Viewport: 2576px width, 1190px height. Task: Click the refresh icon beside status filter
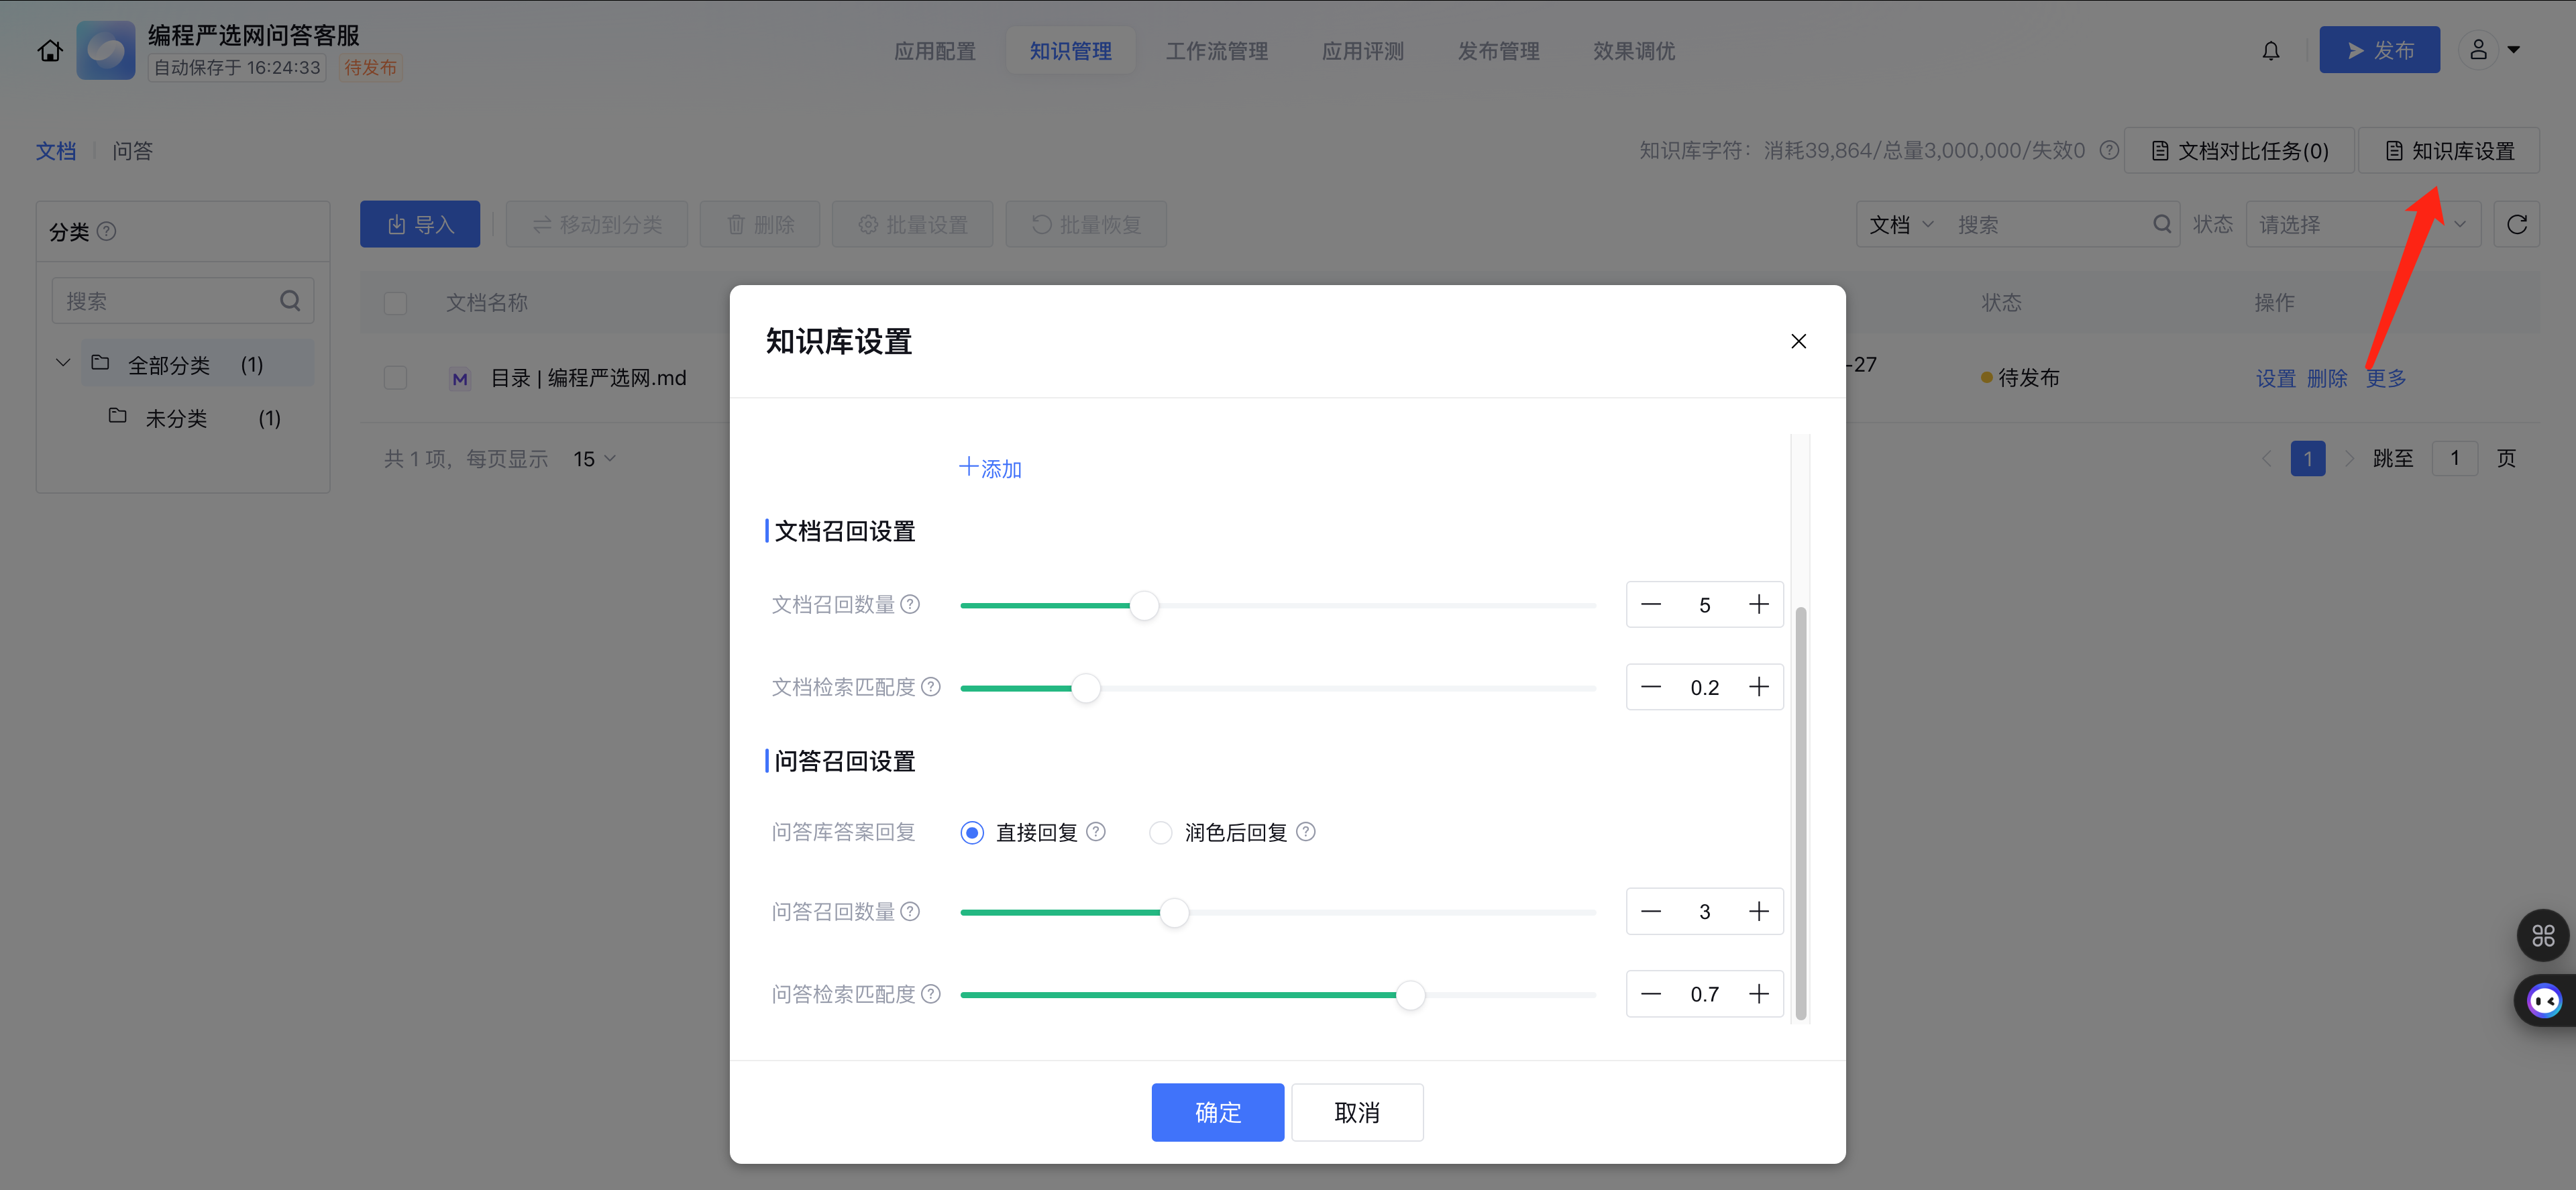2517,225
